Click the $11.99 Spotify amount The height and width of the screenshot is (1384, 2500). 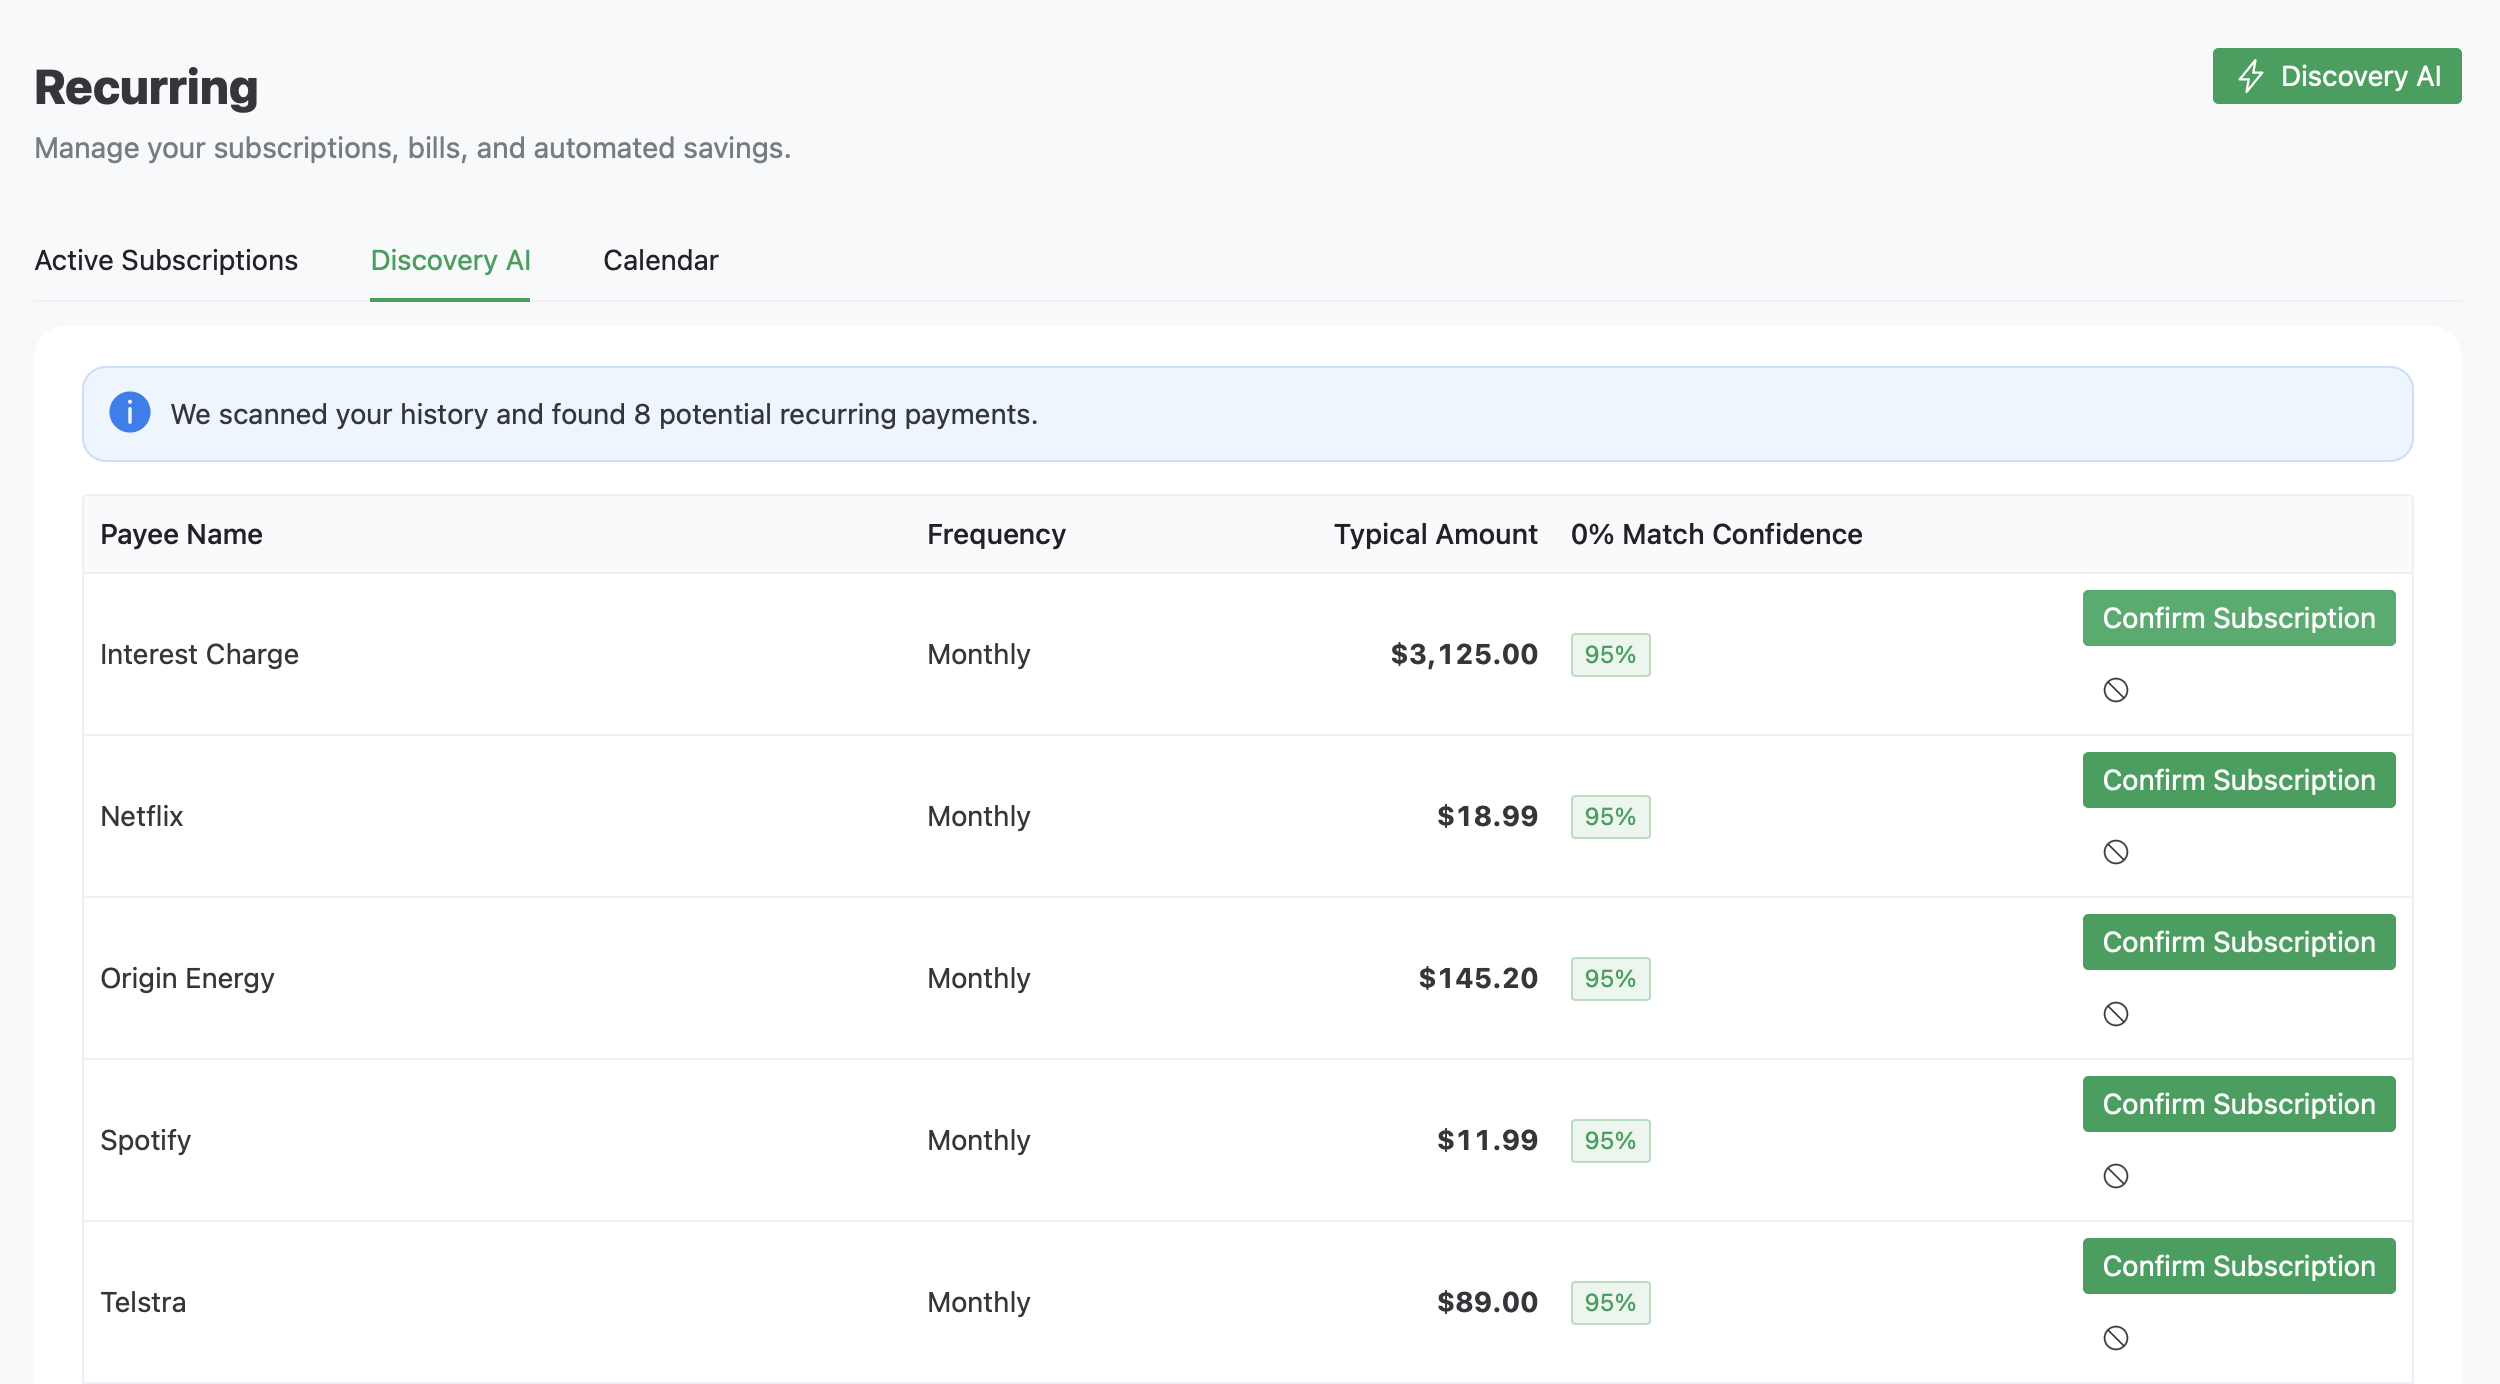[x=1487, y=1140]
